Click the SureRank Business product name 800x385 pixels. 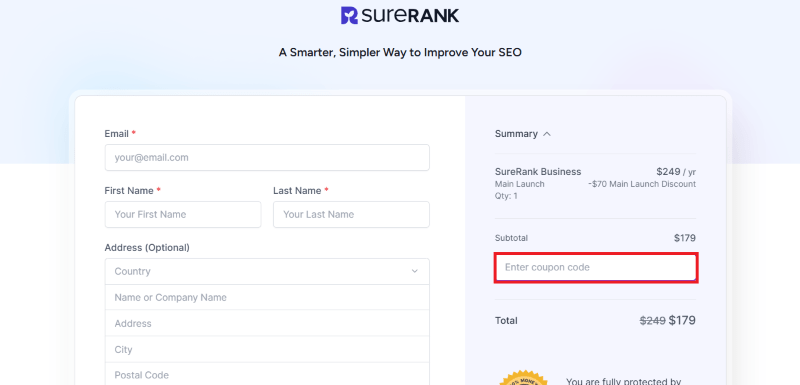[538, 172]
